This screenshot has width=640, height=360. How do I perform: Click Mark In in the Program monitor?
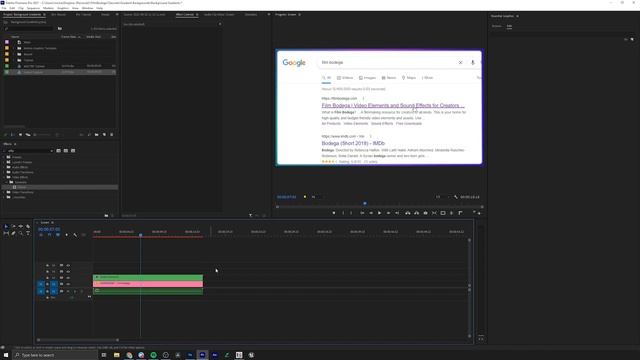coord(343,213)
